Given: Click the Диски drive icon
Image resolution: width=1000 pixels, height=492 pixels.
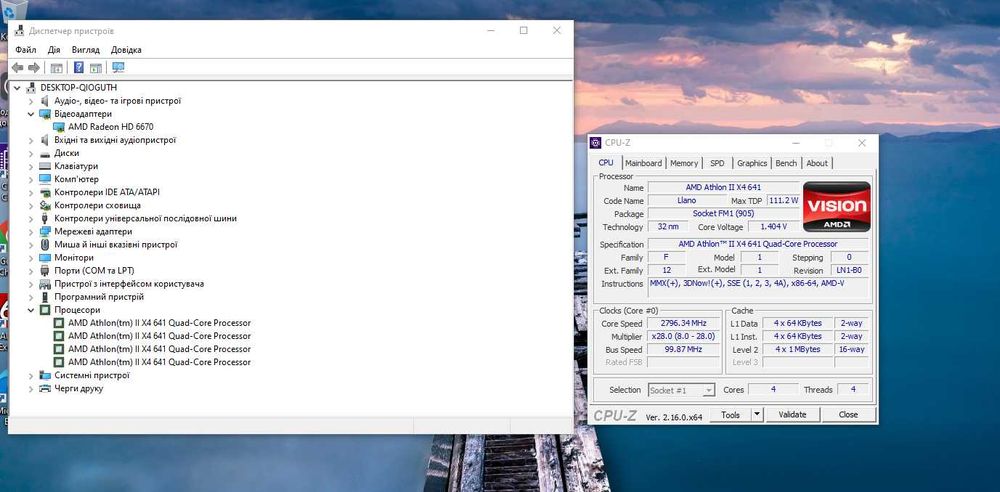Looking at the screenshot, I should point(45,153).
